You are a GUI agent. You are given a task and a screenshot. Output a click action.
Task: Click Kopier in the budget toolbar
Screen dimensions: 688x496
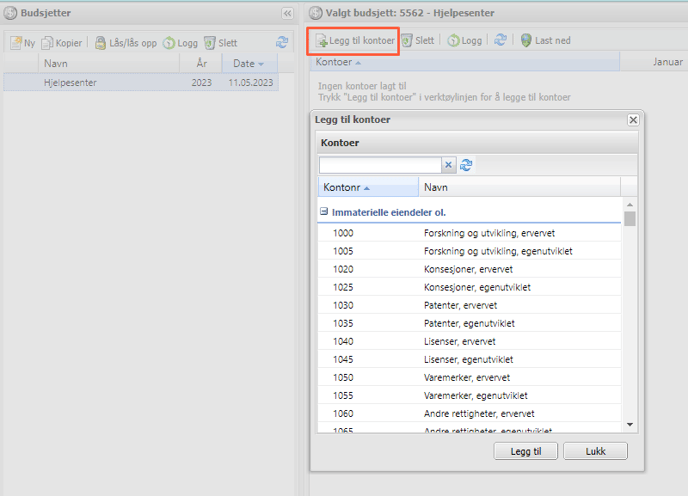click(62, 43)
